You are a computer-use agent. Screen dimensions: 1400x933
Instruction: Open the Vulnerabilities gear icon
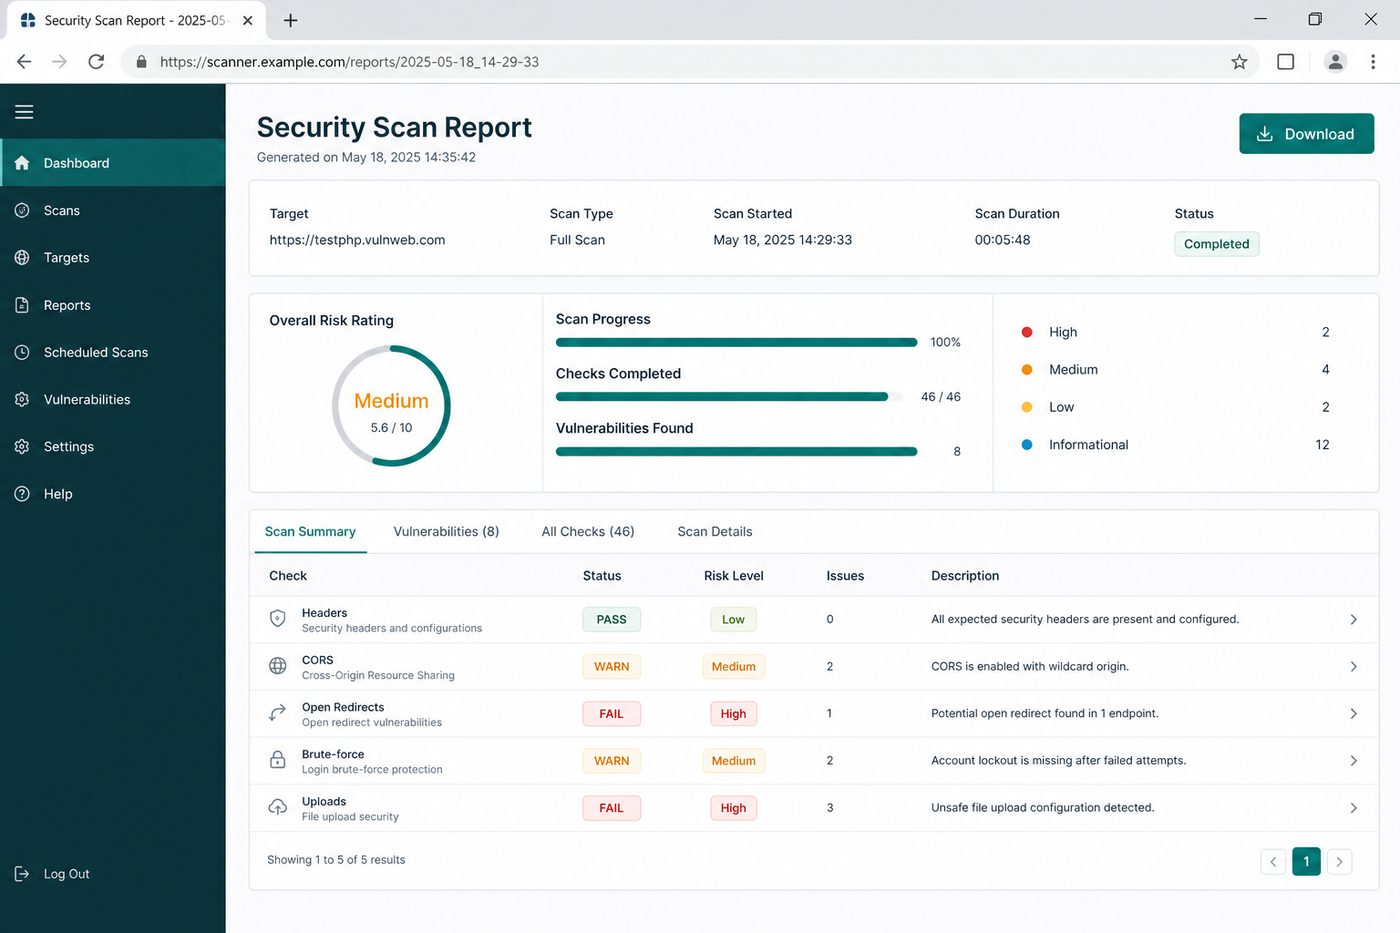[22, 399]
